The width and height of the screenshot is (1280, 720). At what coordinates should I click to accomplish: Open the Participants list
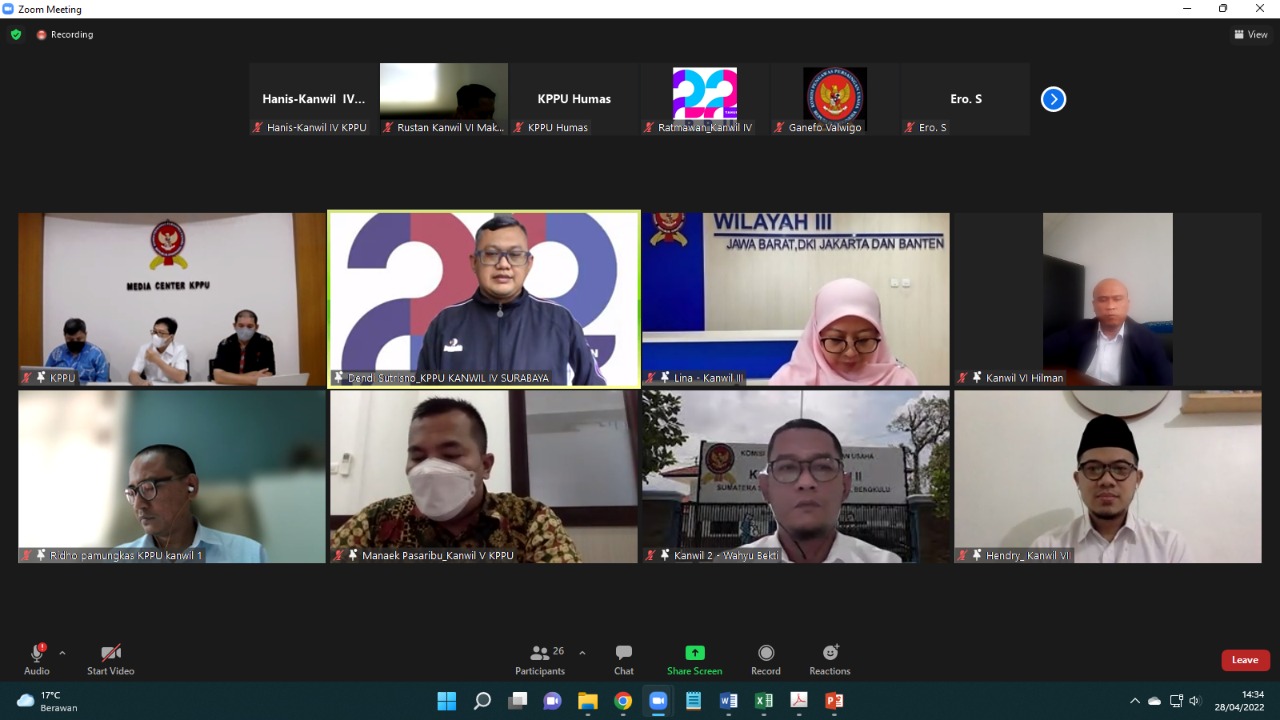(x=540, y=654)
